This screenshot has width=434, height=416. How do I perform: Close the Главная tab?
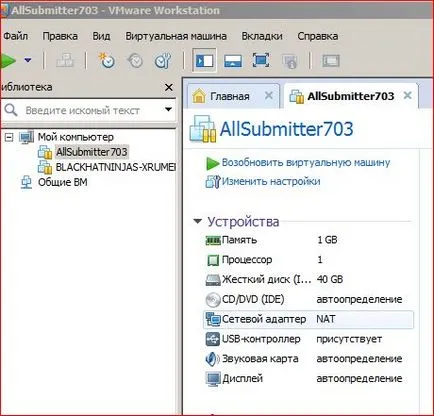[x=269, y=96]
